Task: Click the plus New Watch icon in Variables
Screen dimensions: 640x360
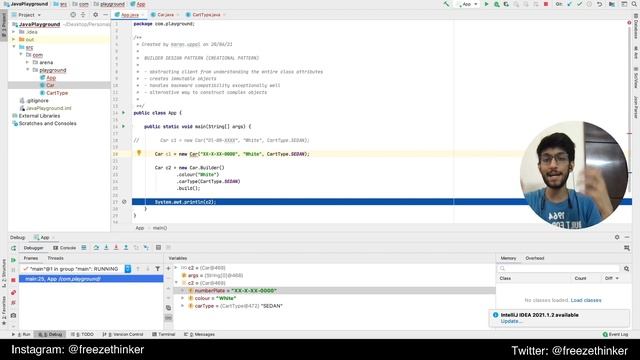Action: (x=168, y=269)
